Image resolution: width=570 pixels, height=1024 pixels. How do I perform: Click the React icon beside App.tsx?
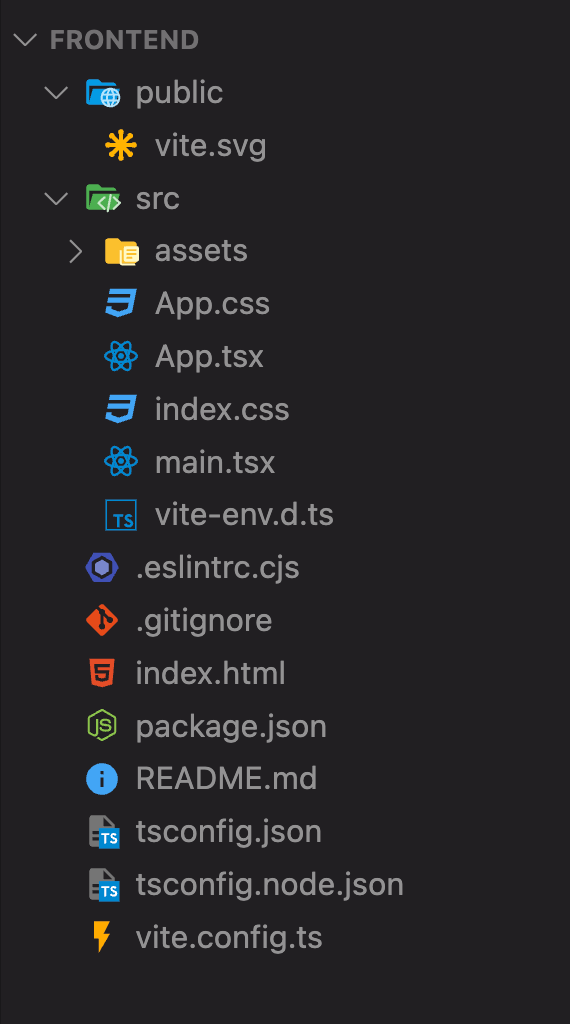click(x=121, y=356)
